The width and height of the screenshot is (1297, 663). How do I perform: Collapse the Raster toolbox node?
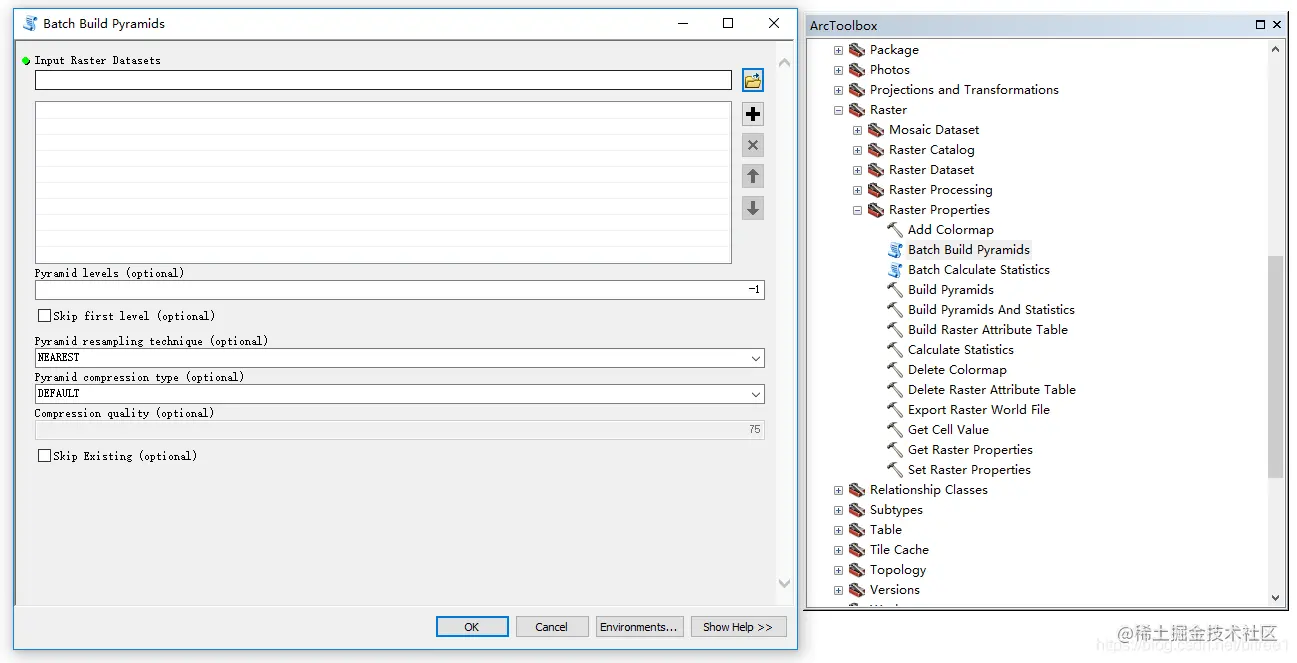click(x=839, y=110)
